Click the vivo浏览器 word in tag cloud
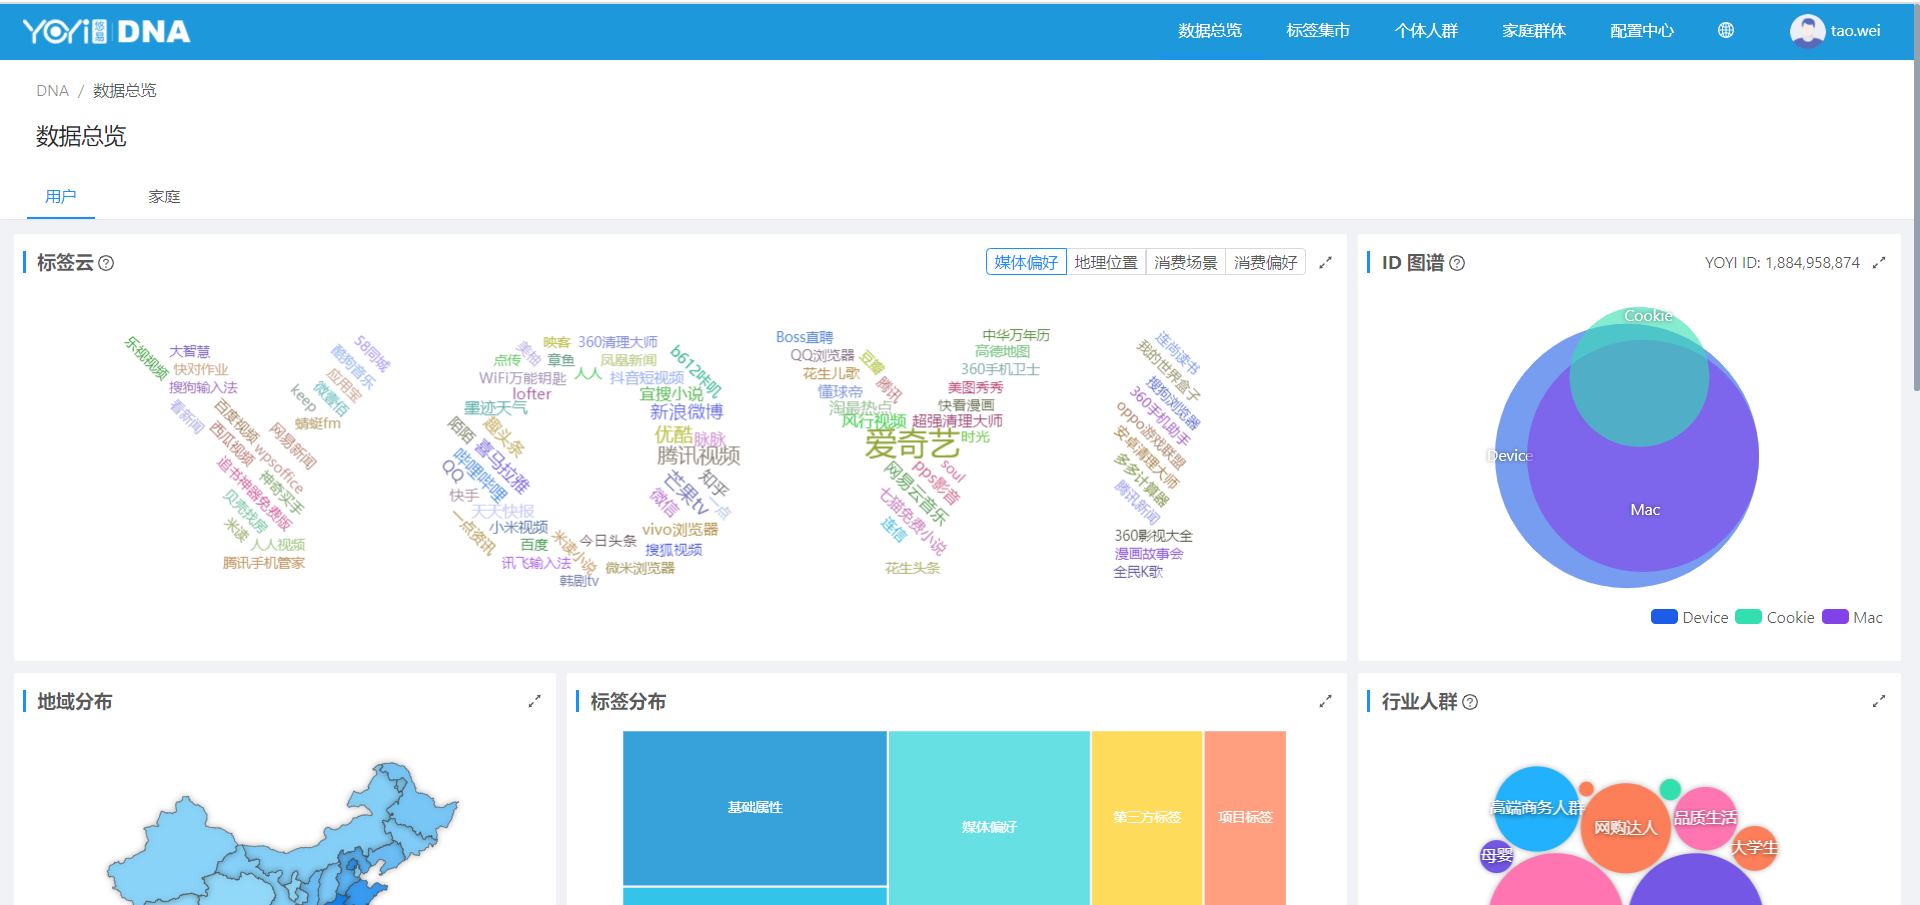Screen dimensions: 1920x905 coord(680,530)
